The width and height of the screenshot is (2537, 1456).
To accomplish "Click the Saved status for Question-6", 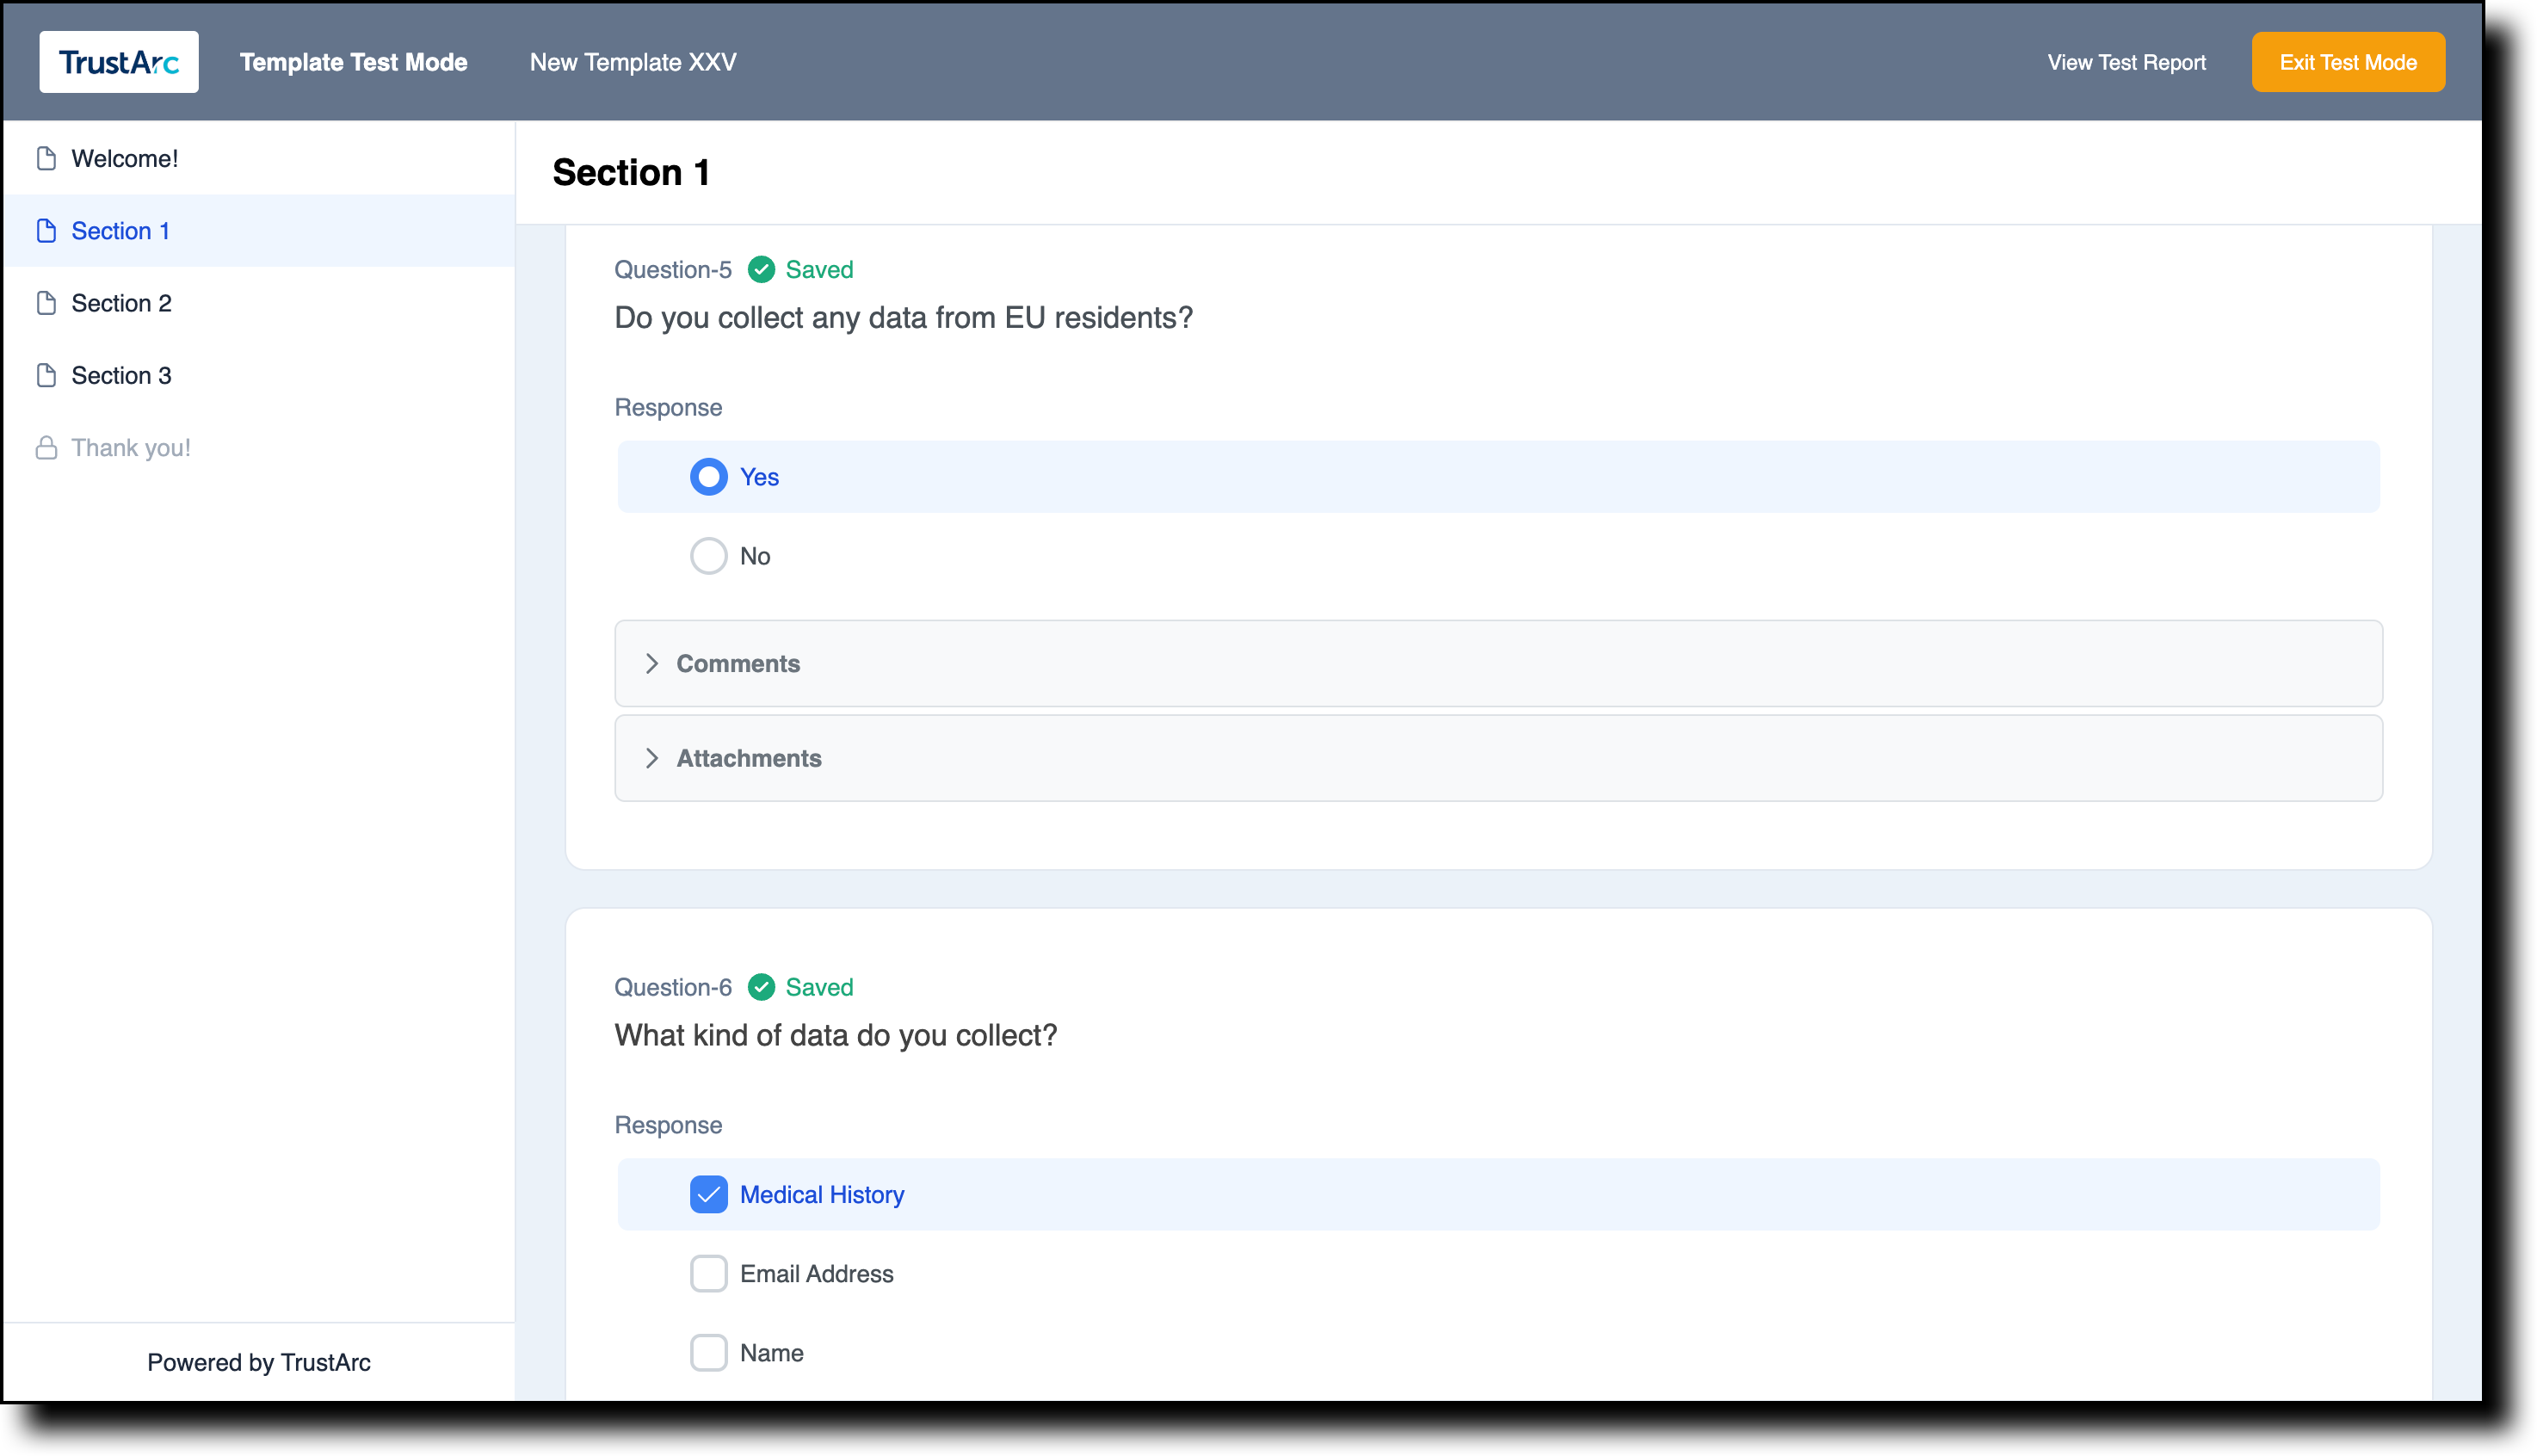I will tap(819, 987).
